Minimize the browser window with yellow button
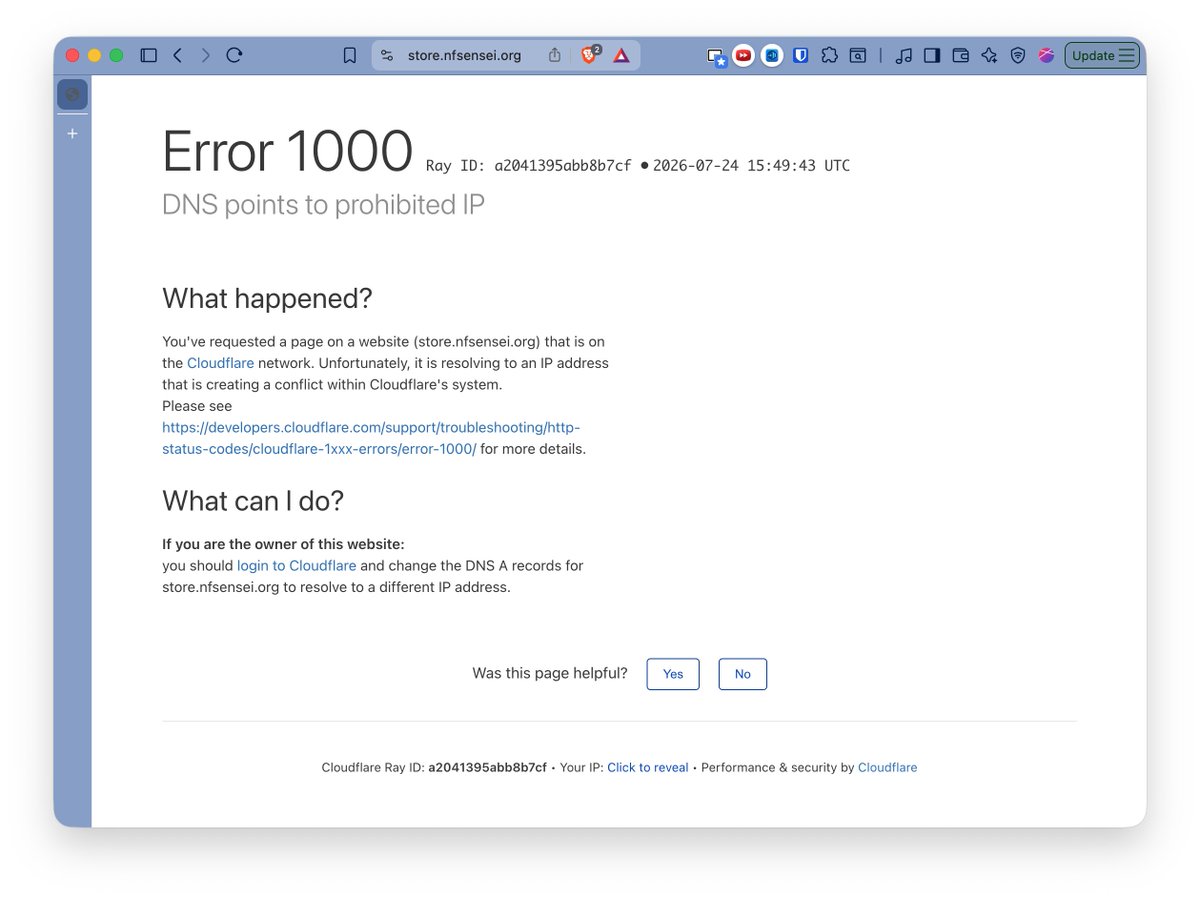This screenshot has width=1200, height=898. tap(95, 56)
